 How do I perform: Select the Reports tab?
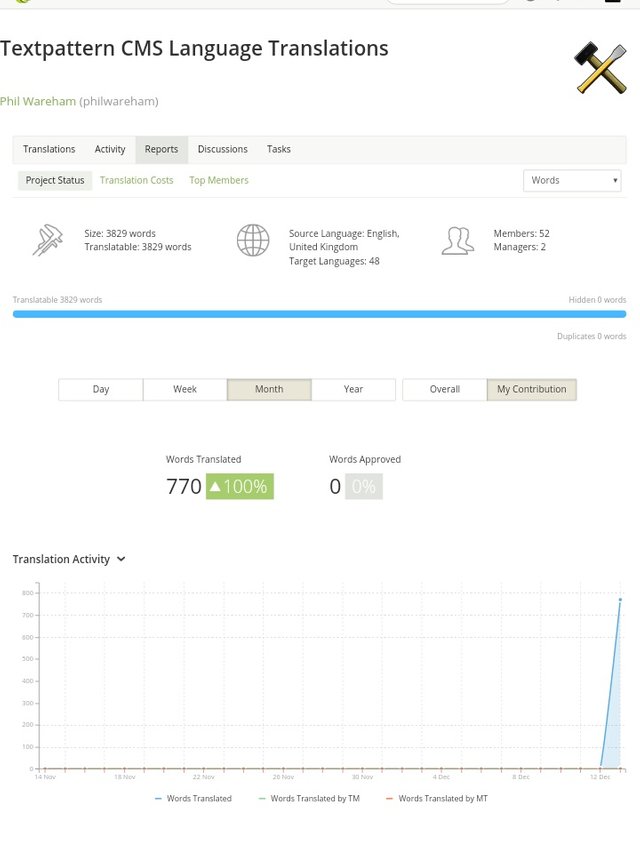[161, 149]
